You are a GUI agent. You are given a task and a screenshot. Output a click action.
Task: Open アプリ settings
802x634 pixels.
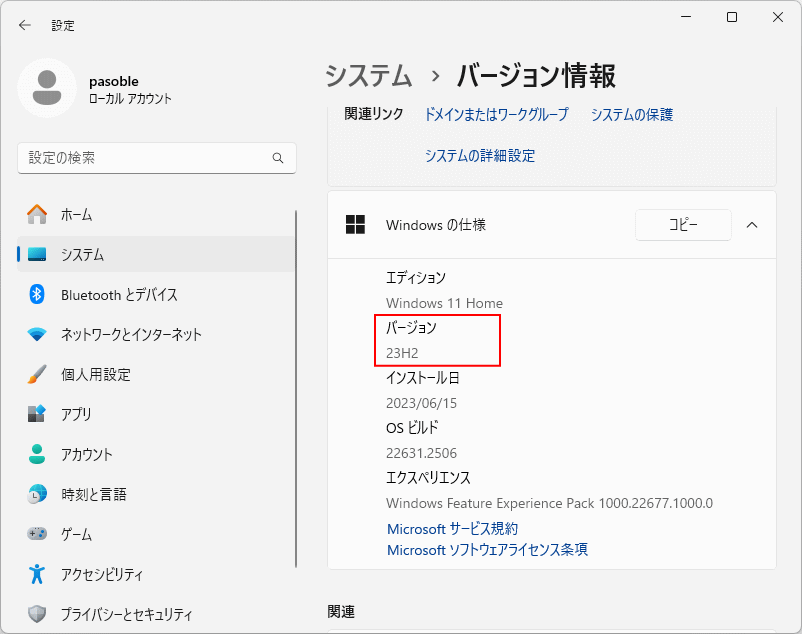click(x=156, y=414)
